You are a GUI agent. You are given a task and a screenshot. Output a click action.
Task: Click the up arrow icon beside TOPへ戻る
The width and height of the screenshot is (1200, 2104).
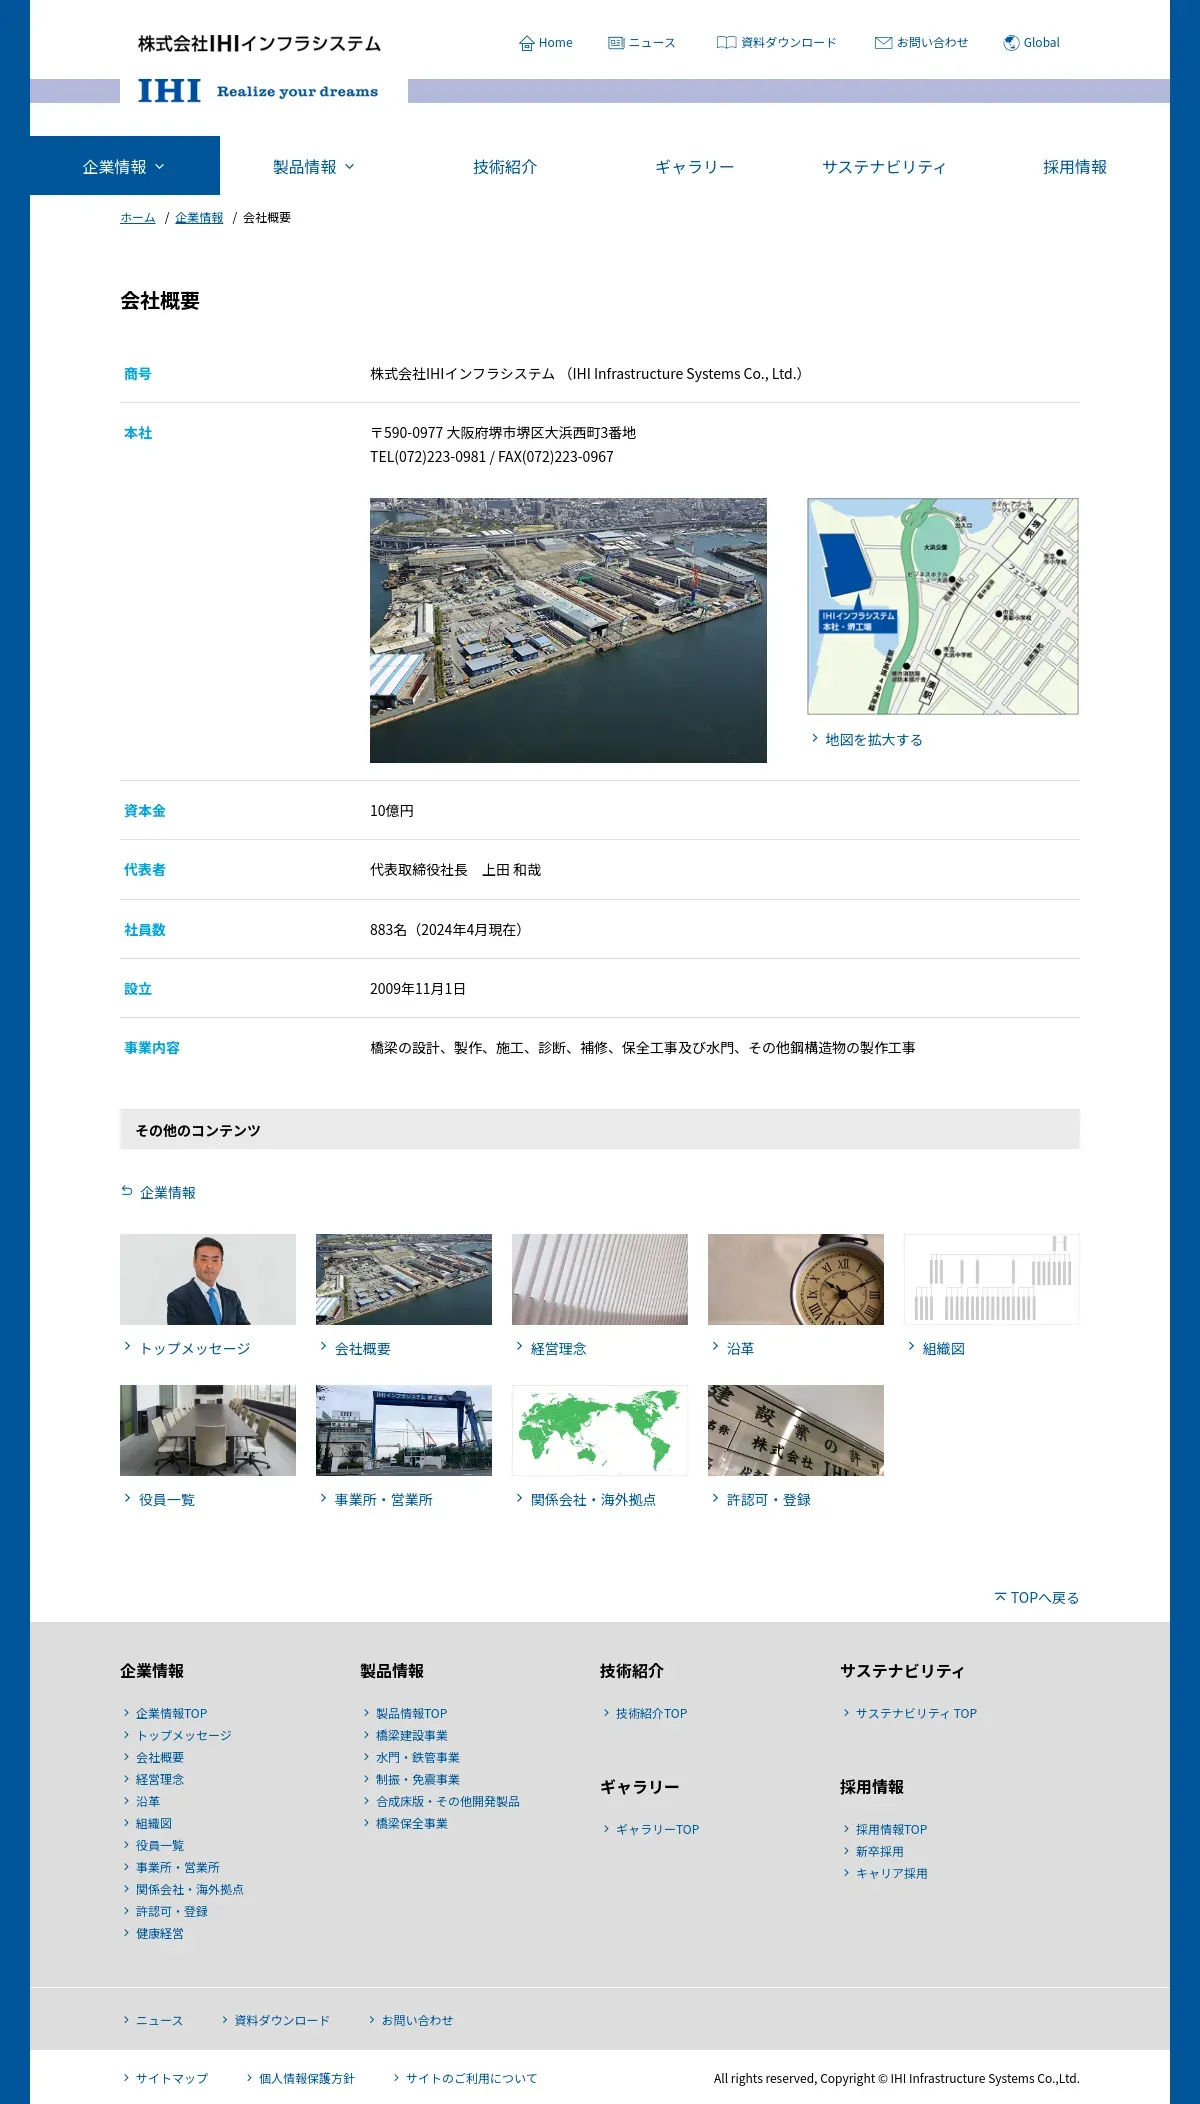(x=1000, y=1597)
